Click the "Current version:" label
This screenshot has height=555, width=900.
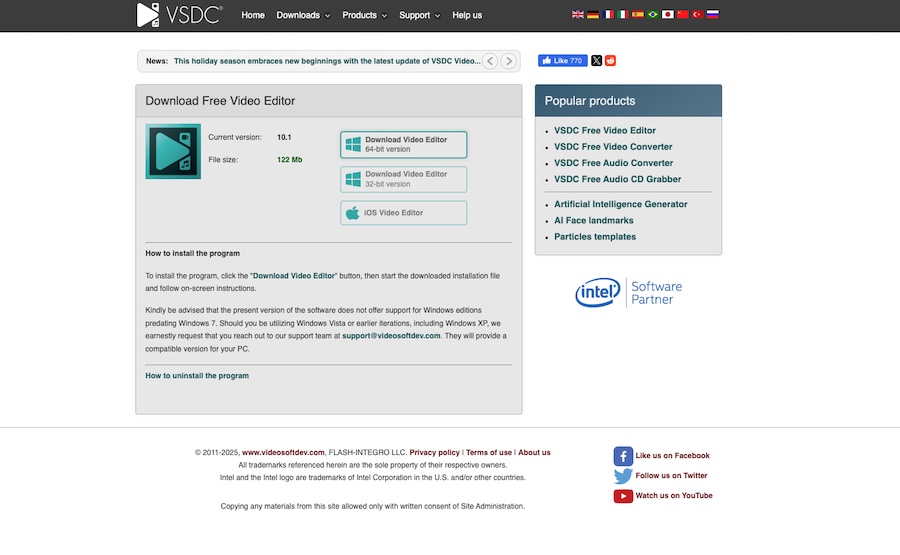coord(235,137)
